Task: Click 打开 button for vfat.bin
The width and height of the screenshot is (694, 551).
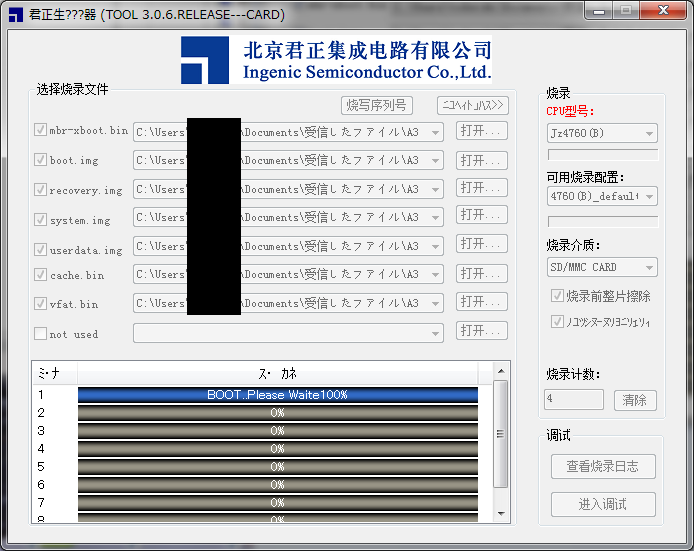Action: tap(482, 302)
